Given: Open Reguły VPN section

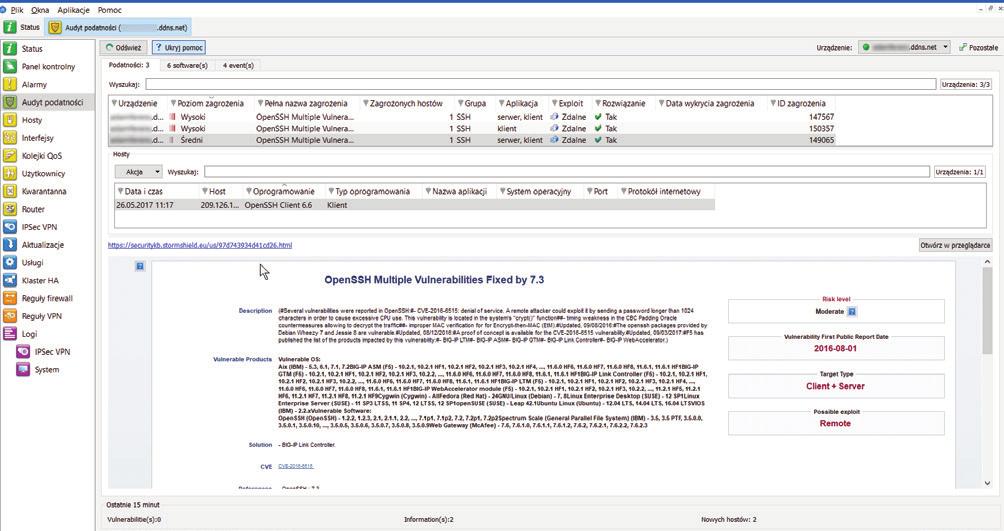Looking at the screenshot, I should click(x=42, y=316).
